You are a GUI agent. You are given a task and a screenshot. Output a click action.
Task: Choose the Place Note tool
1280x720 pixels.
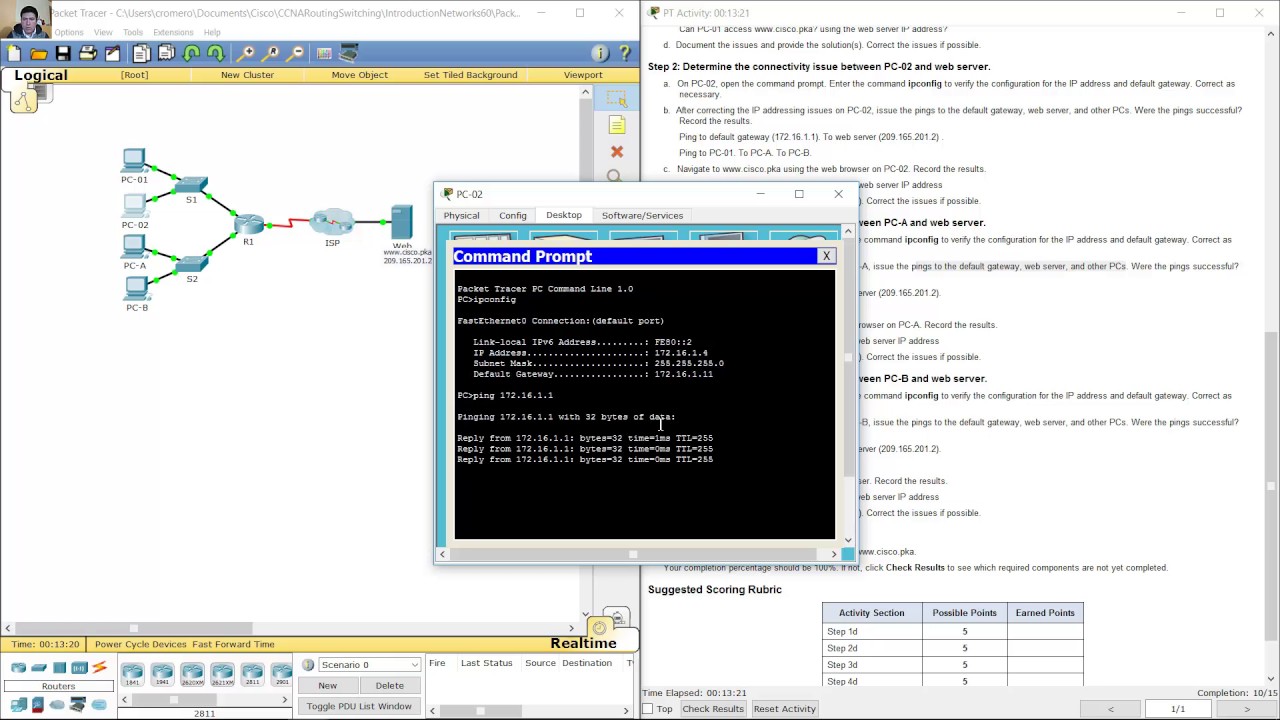(617, 125)
